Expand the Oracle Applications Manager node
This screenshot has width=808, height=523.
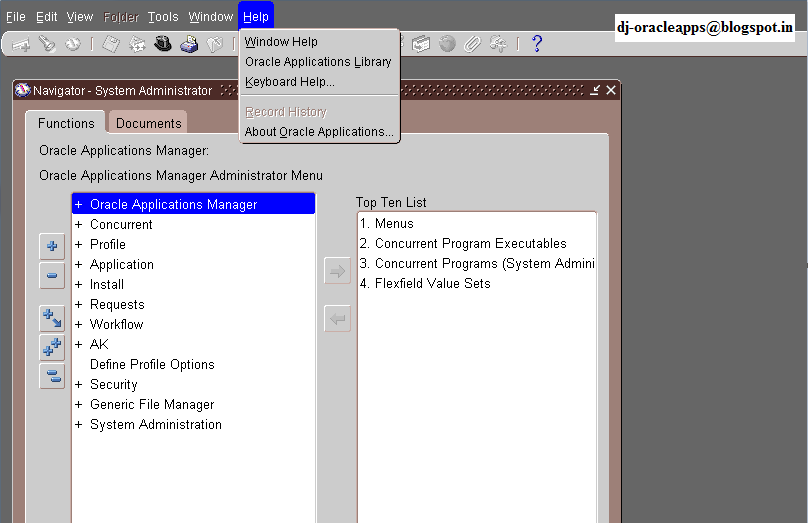78,205
